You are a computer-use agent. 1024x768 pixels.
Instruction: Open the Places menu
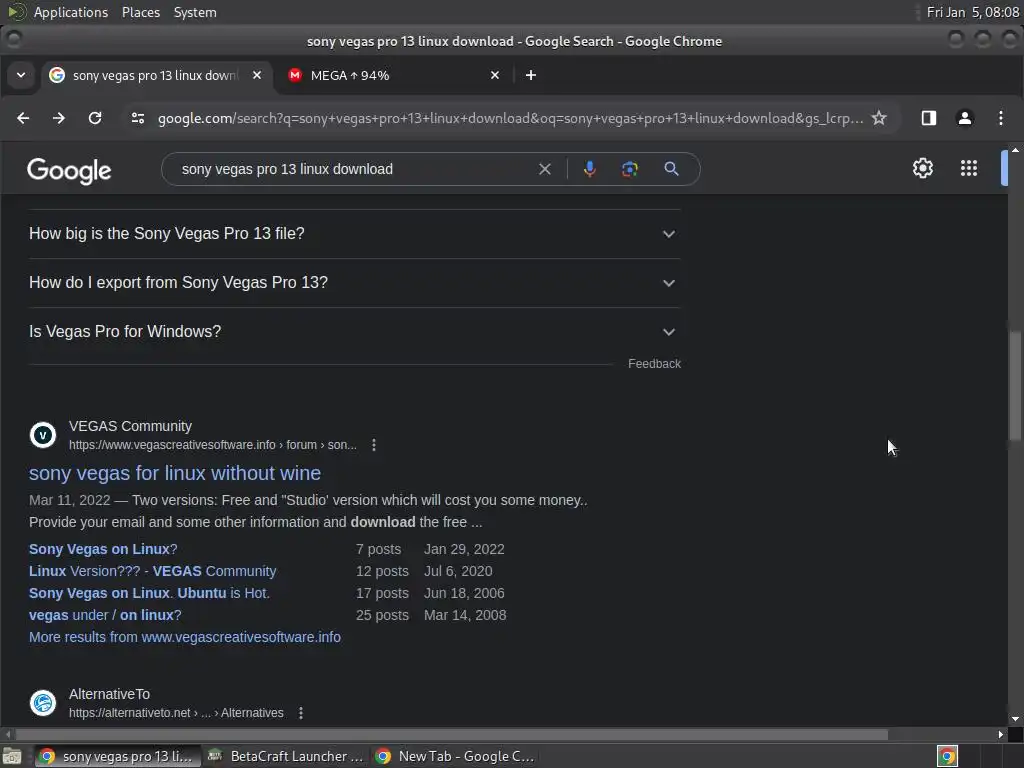point(141,12)
